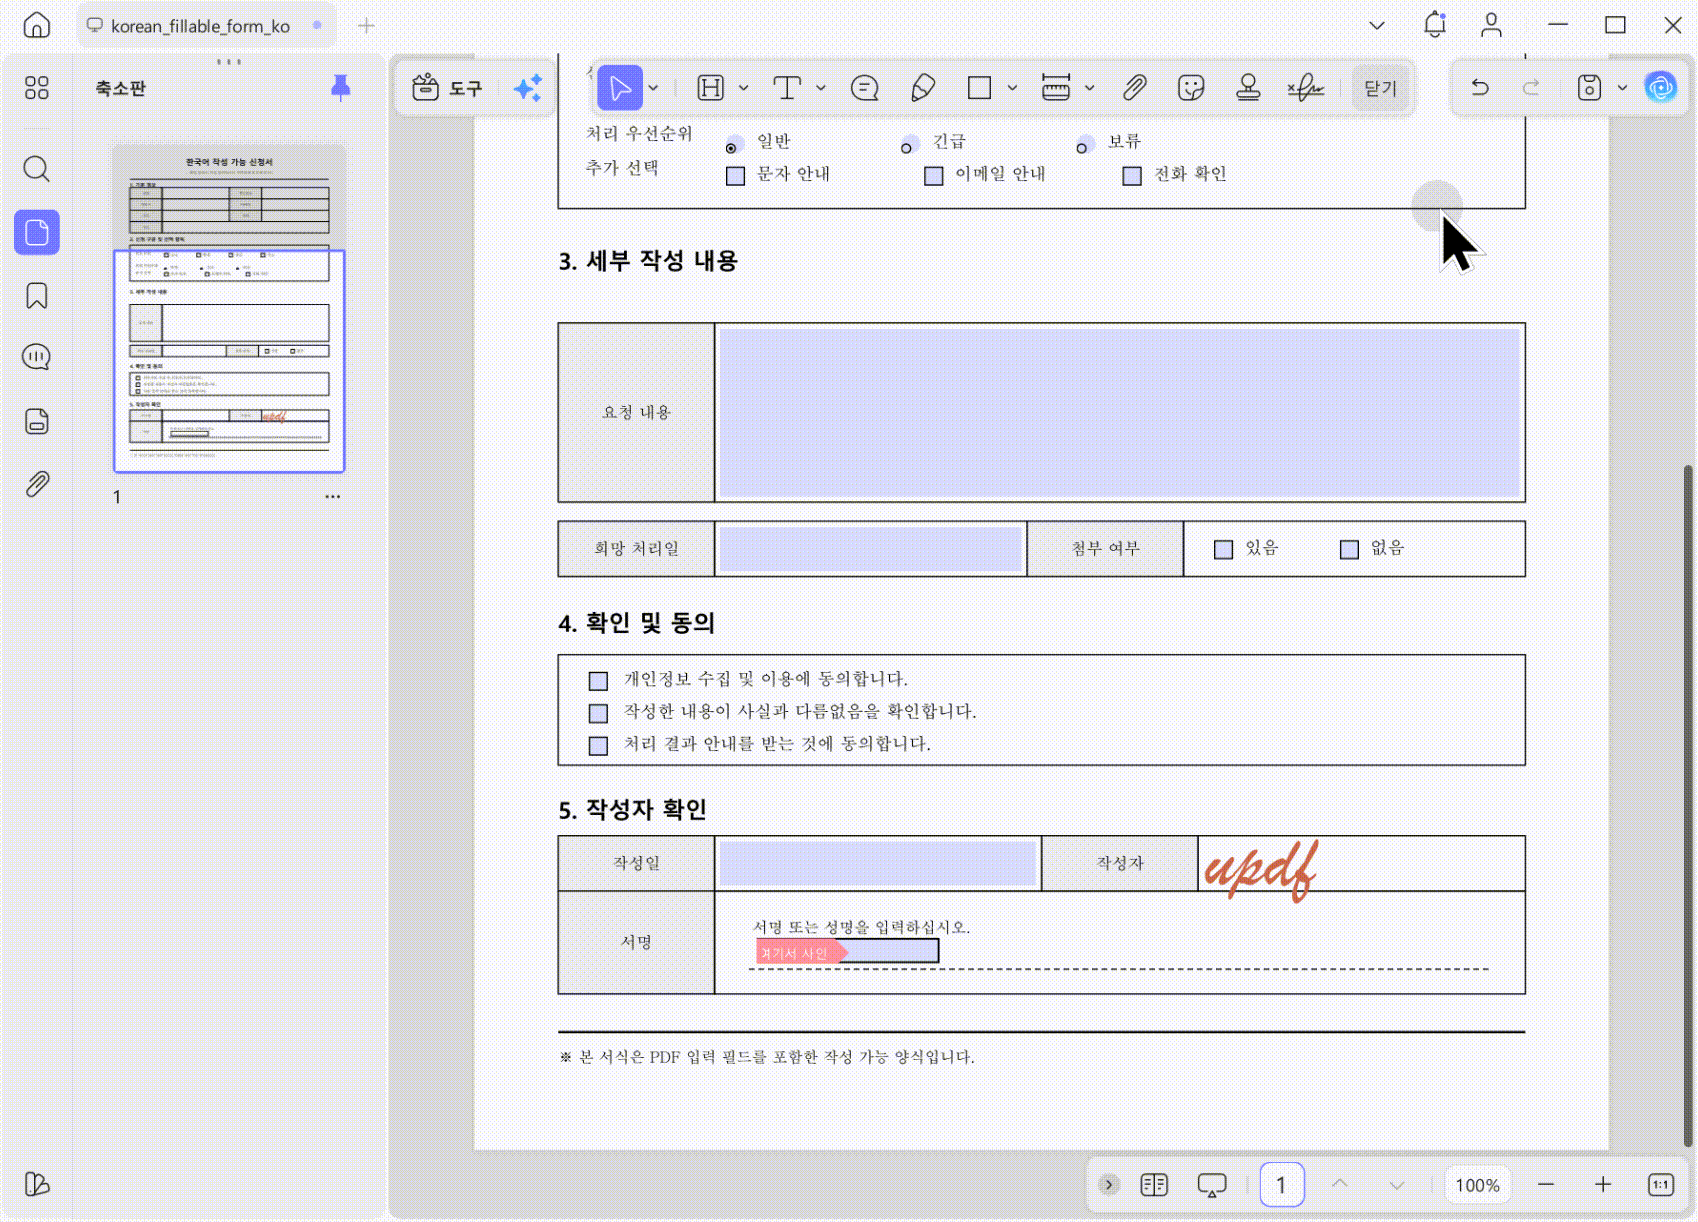Screen dimensions: 1698x1222
Task: Check the 전화 확인 checkbox
Action: click(1132, 176)
